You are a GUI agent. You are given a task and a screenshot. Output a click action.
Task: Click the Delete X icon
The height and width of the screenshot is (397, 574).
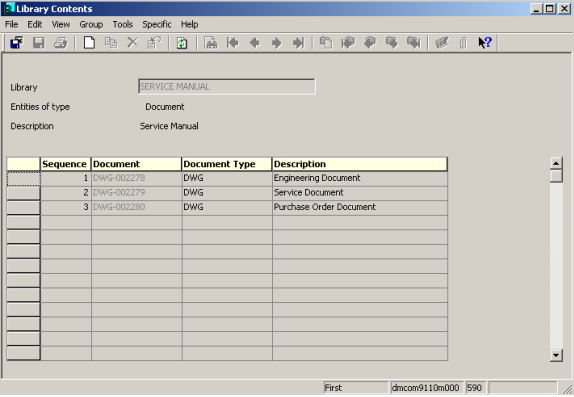133,43
